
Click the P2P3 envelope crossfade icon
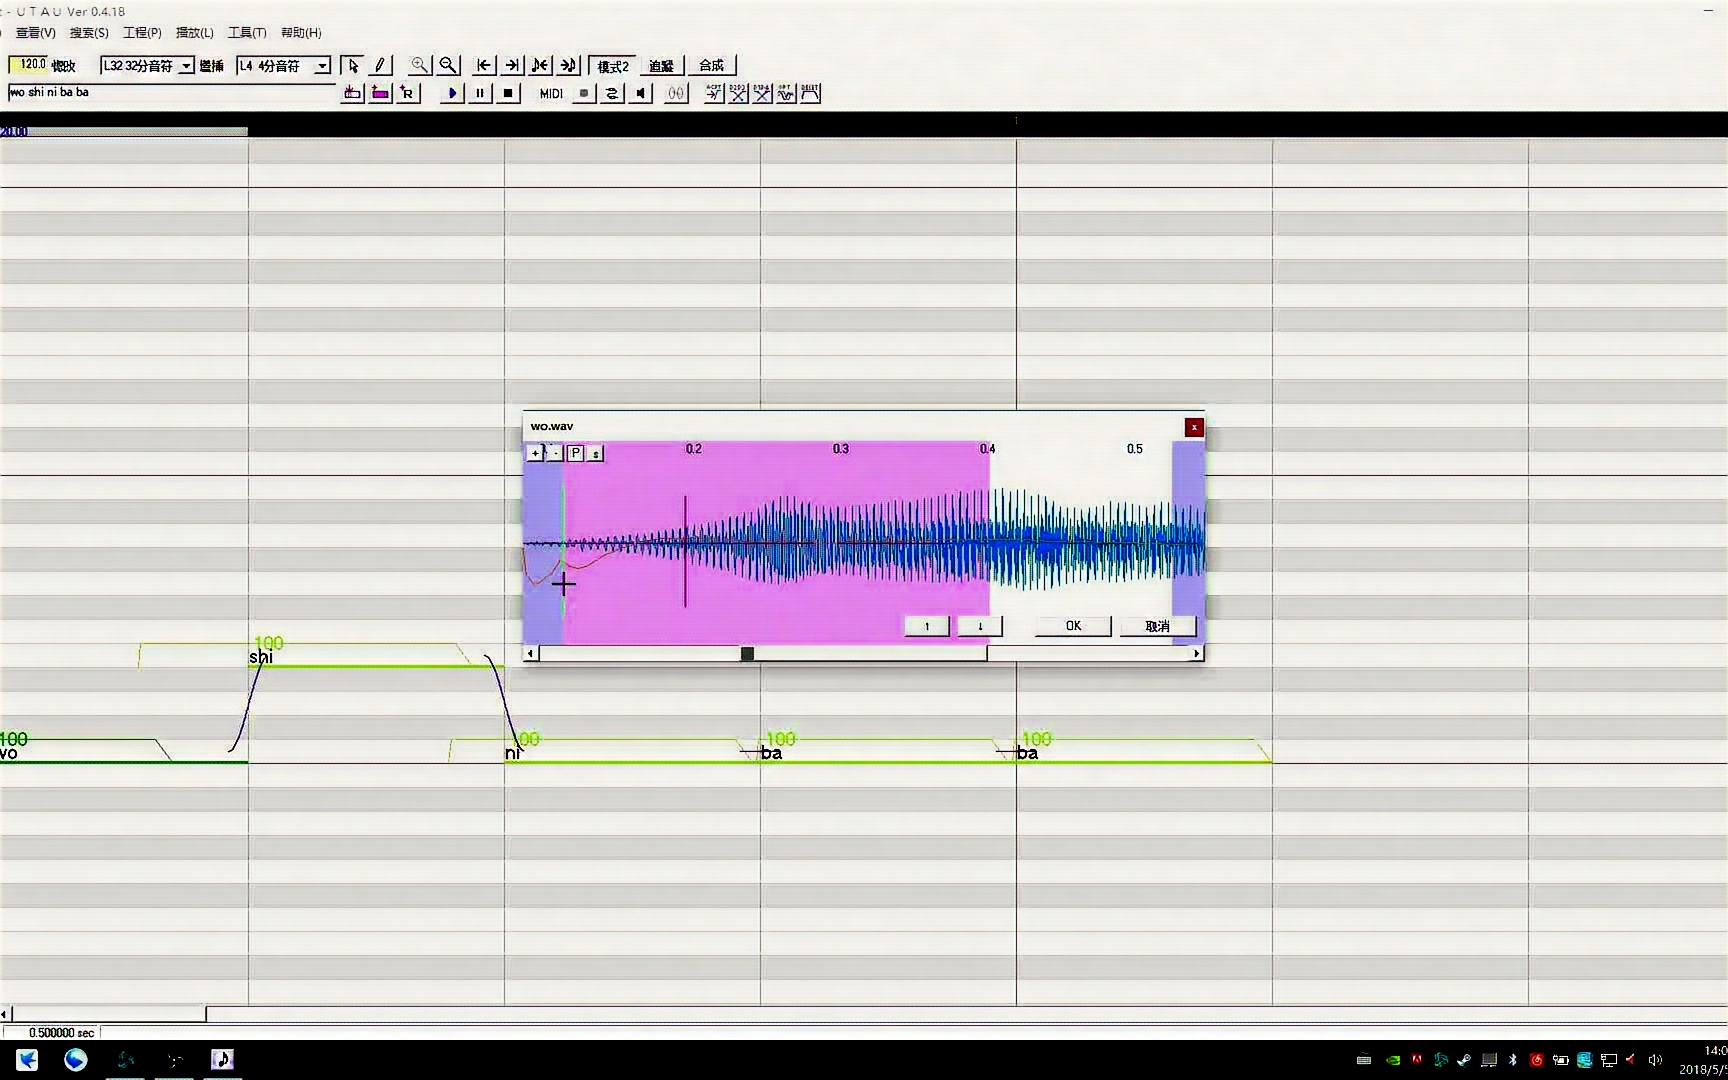pyautogui.click(x=738, y=93)
